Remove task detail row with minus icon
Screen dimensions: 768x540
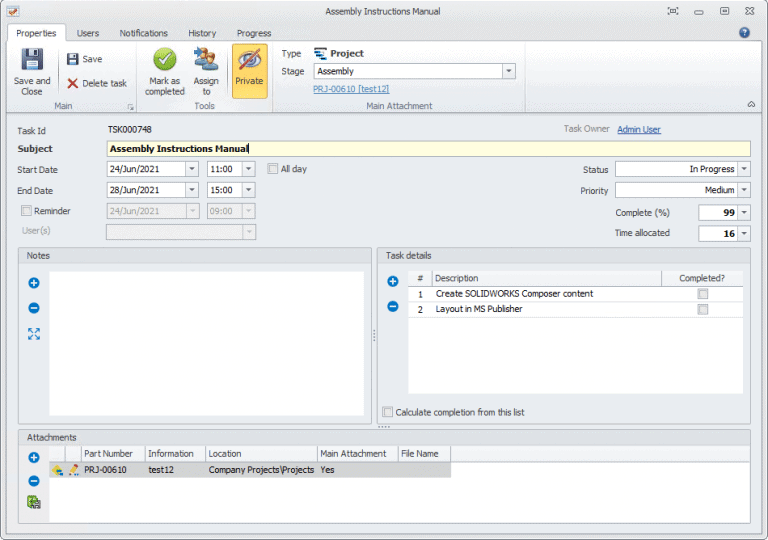click(x=393, y=306)
